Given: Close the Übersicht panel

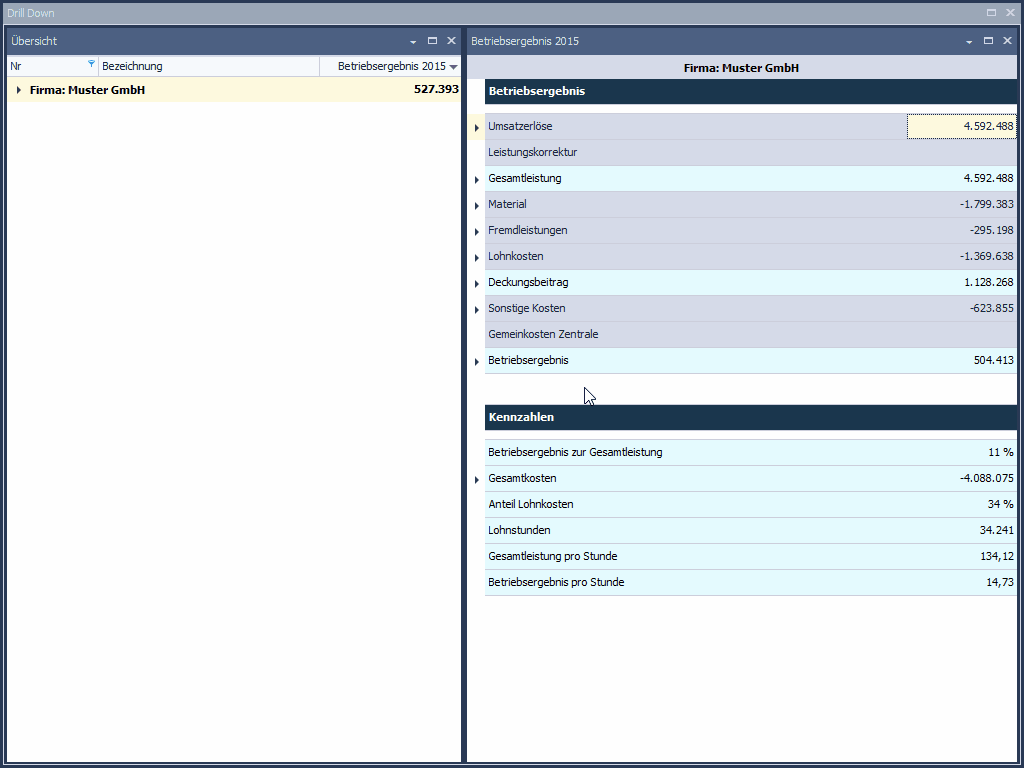Looking at the screenshot, I should click(451, 41).
